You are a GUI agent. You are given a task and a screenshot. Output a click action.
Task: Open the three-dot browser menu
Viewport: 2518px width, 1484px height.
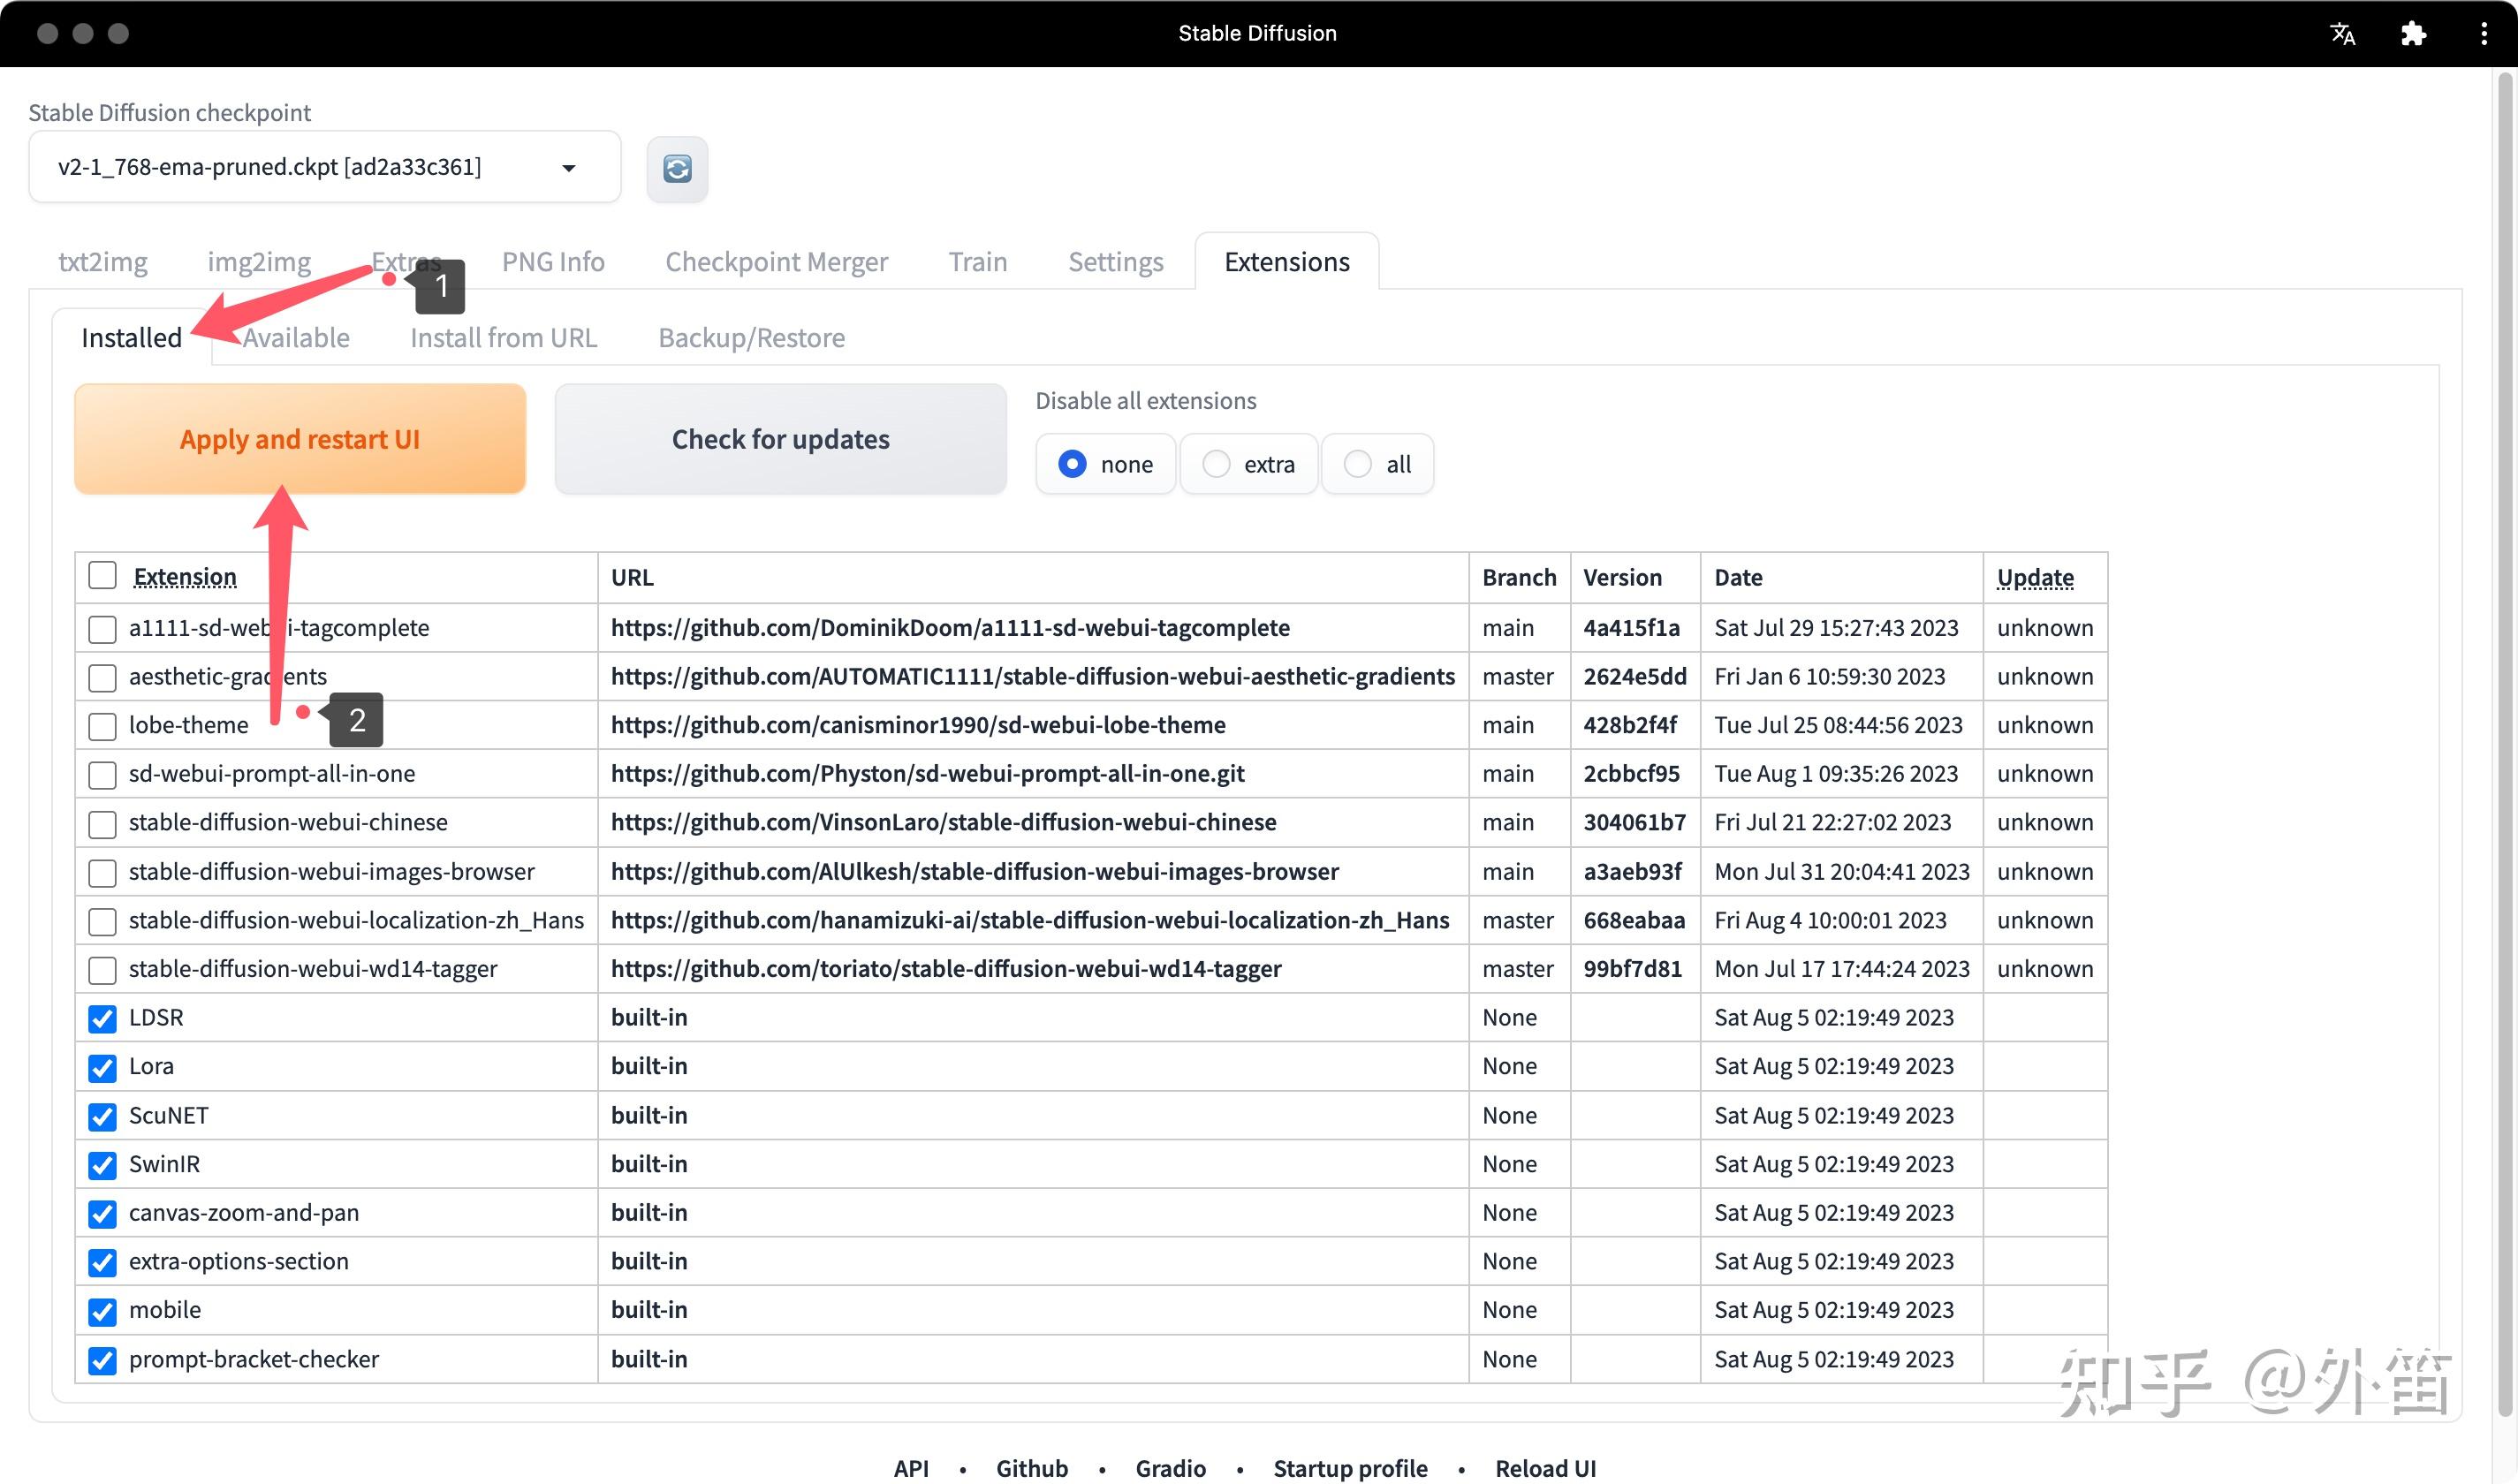click(x=2483, y=33)
